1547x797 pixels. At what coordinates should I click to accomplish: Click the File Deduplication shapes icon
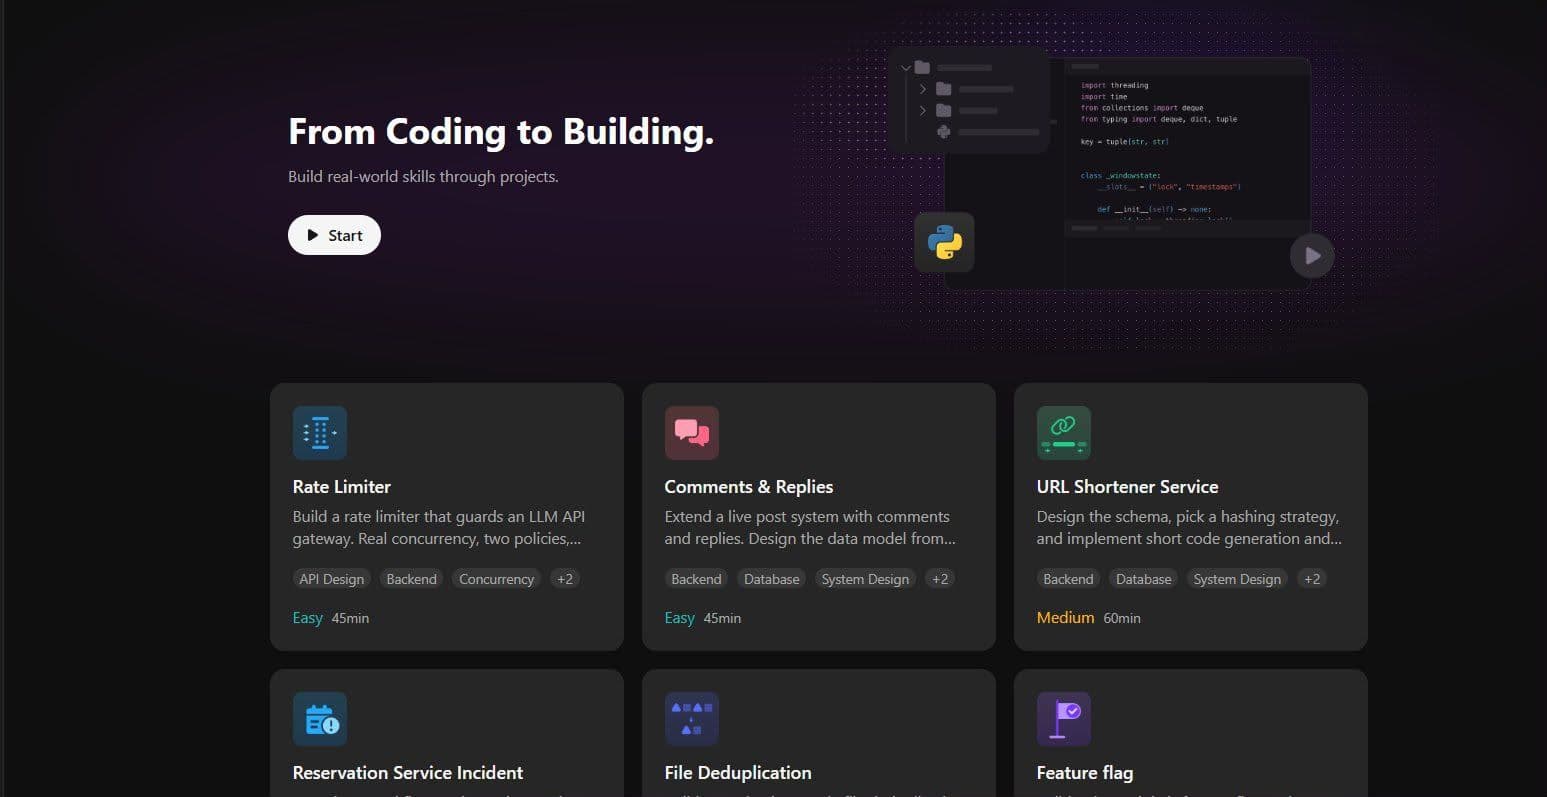(692, 719)
